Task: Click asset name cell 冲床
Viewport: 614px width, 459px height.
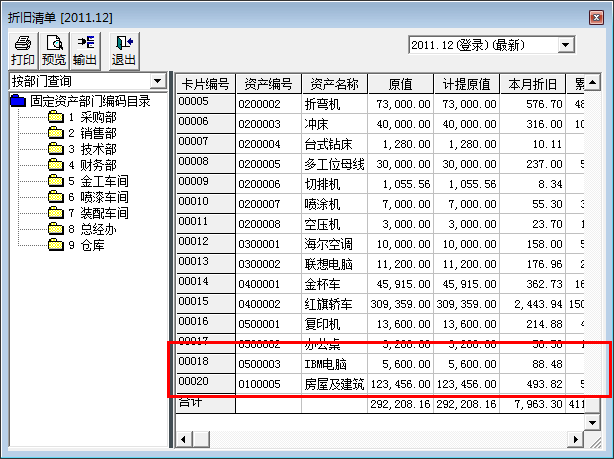Action: [334, 124]
